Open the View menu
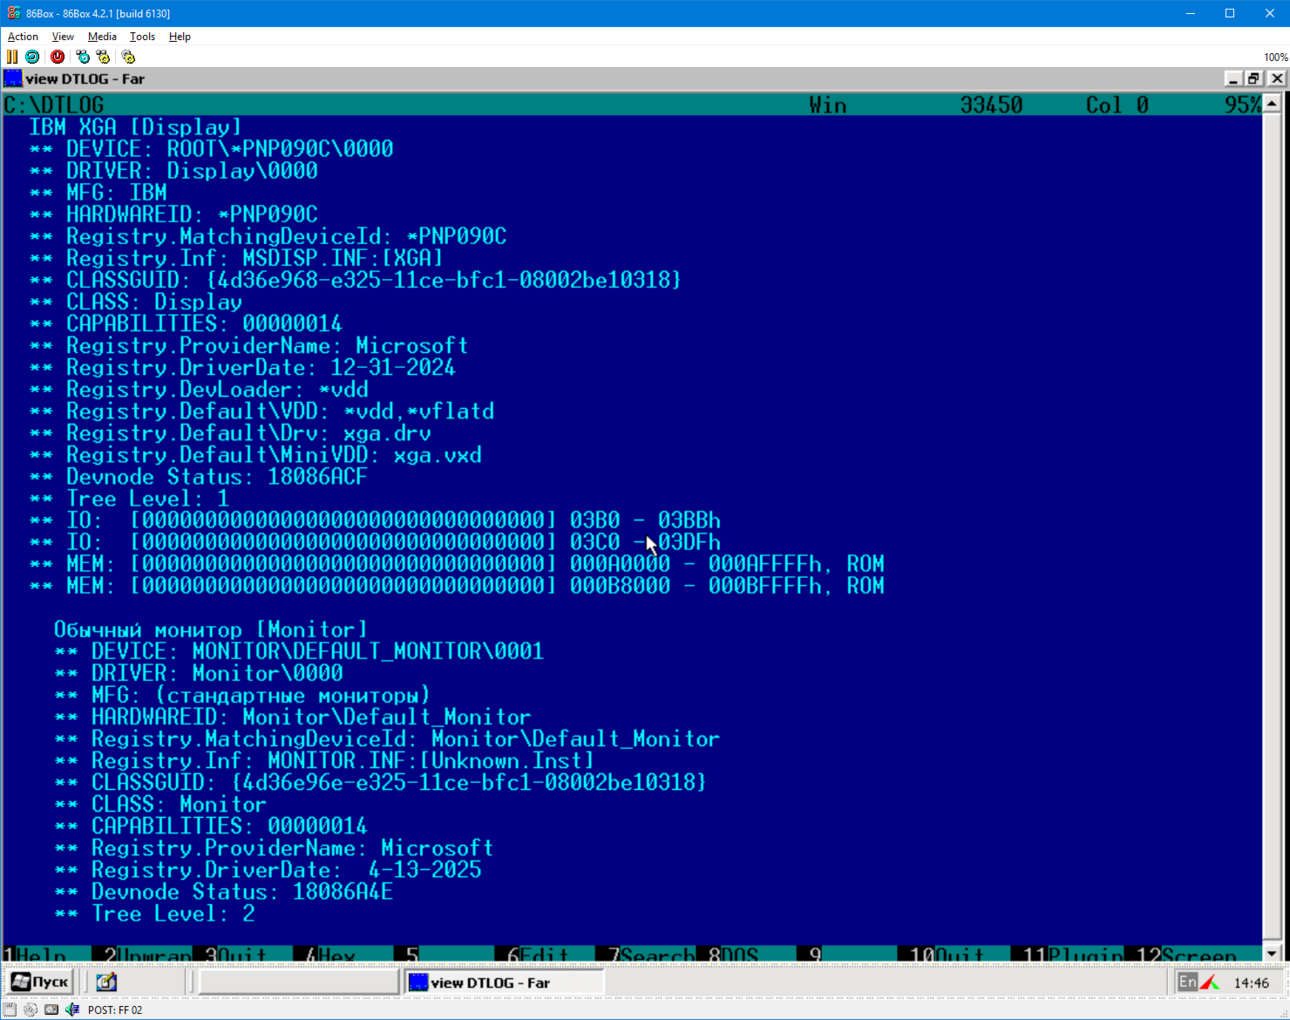The image size is (1290, 1020). coord(62,37)
